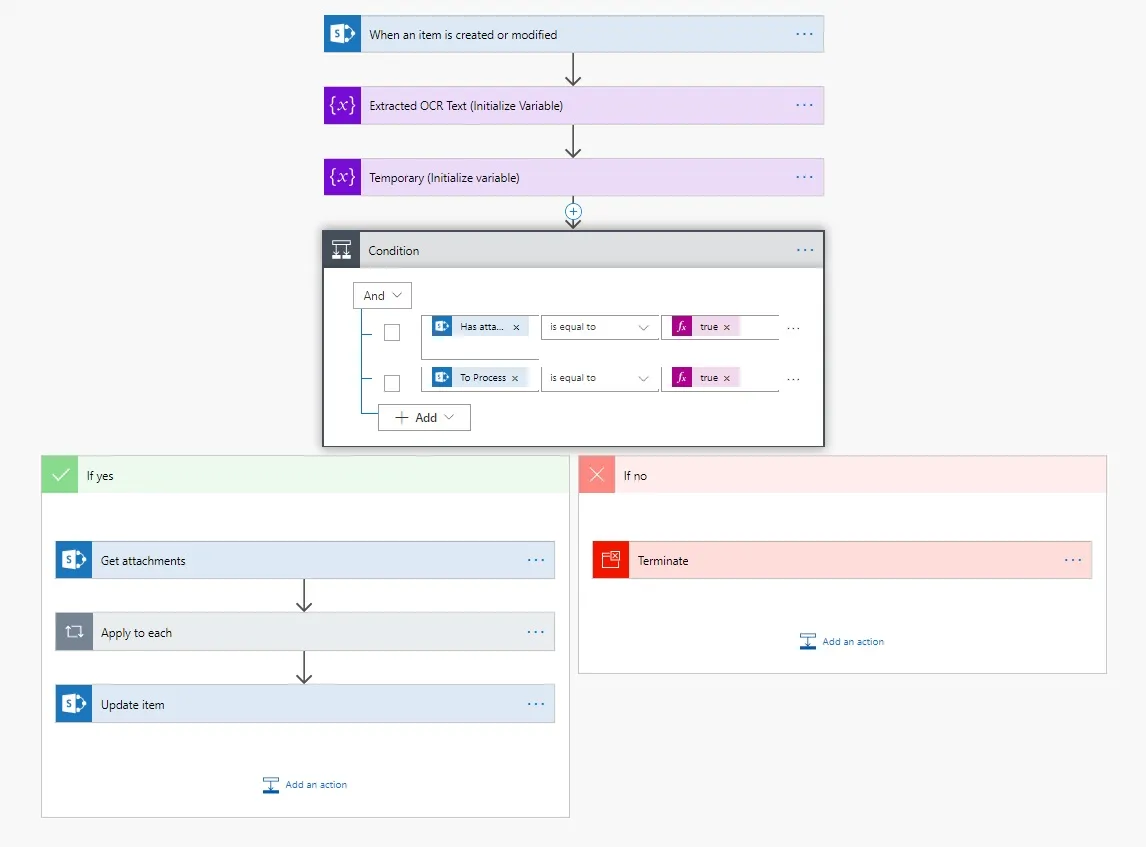Select the Get attachments SharePoint icon
1146x847 pixels.
point(72,560)
